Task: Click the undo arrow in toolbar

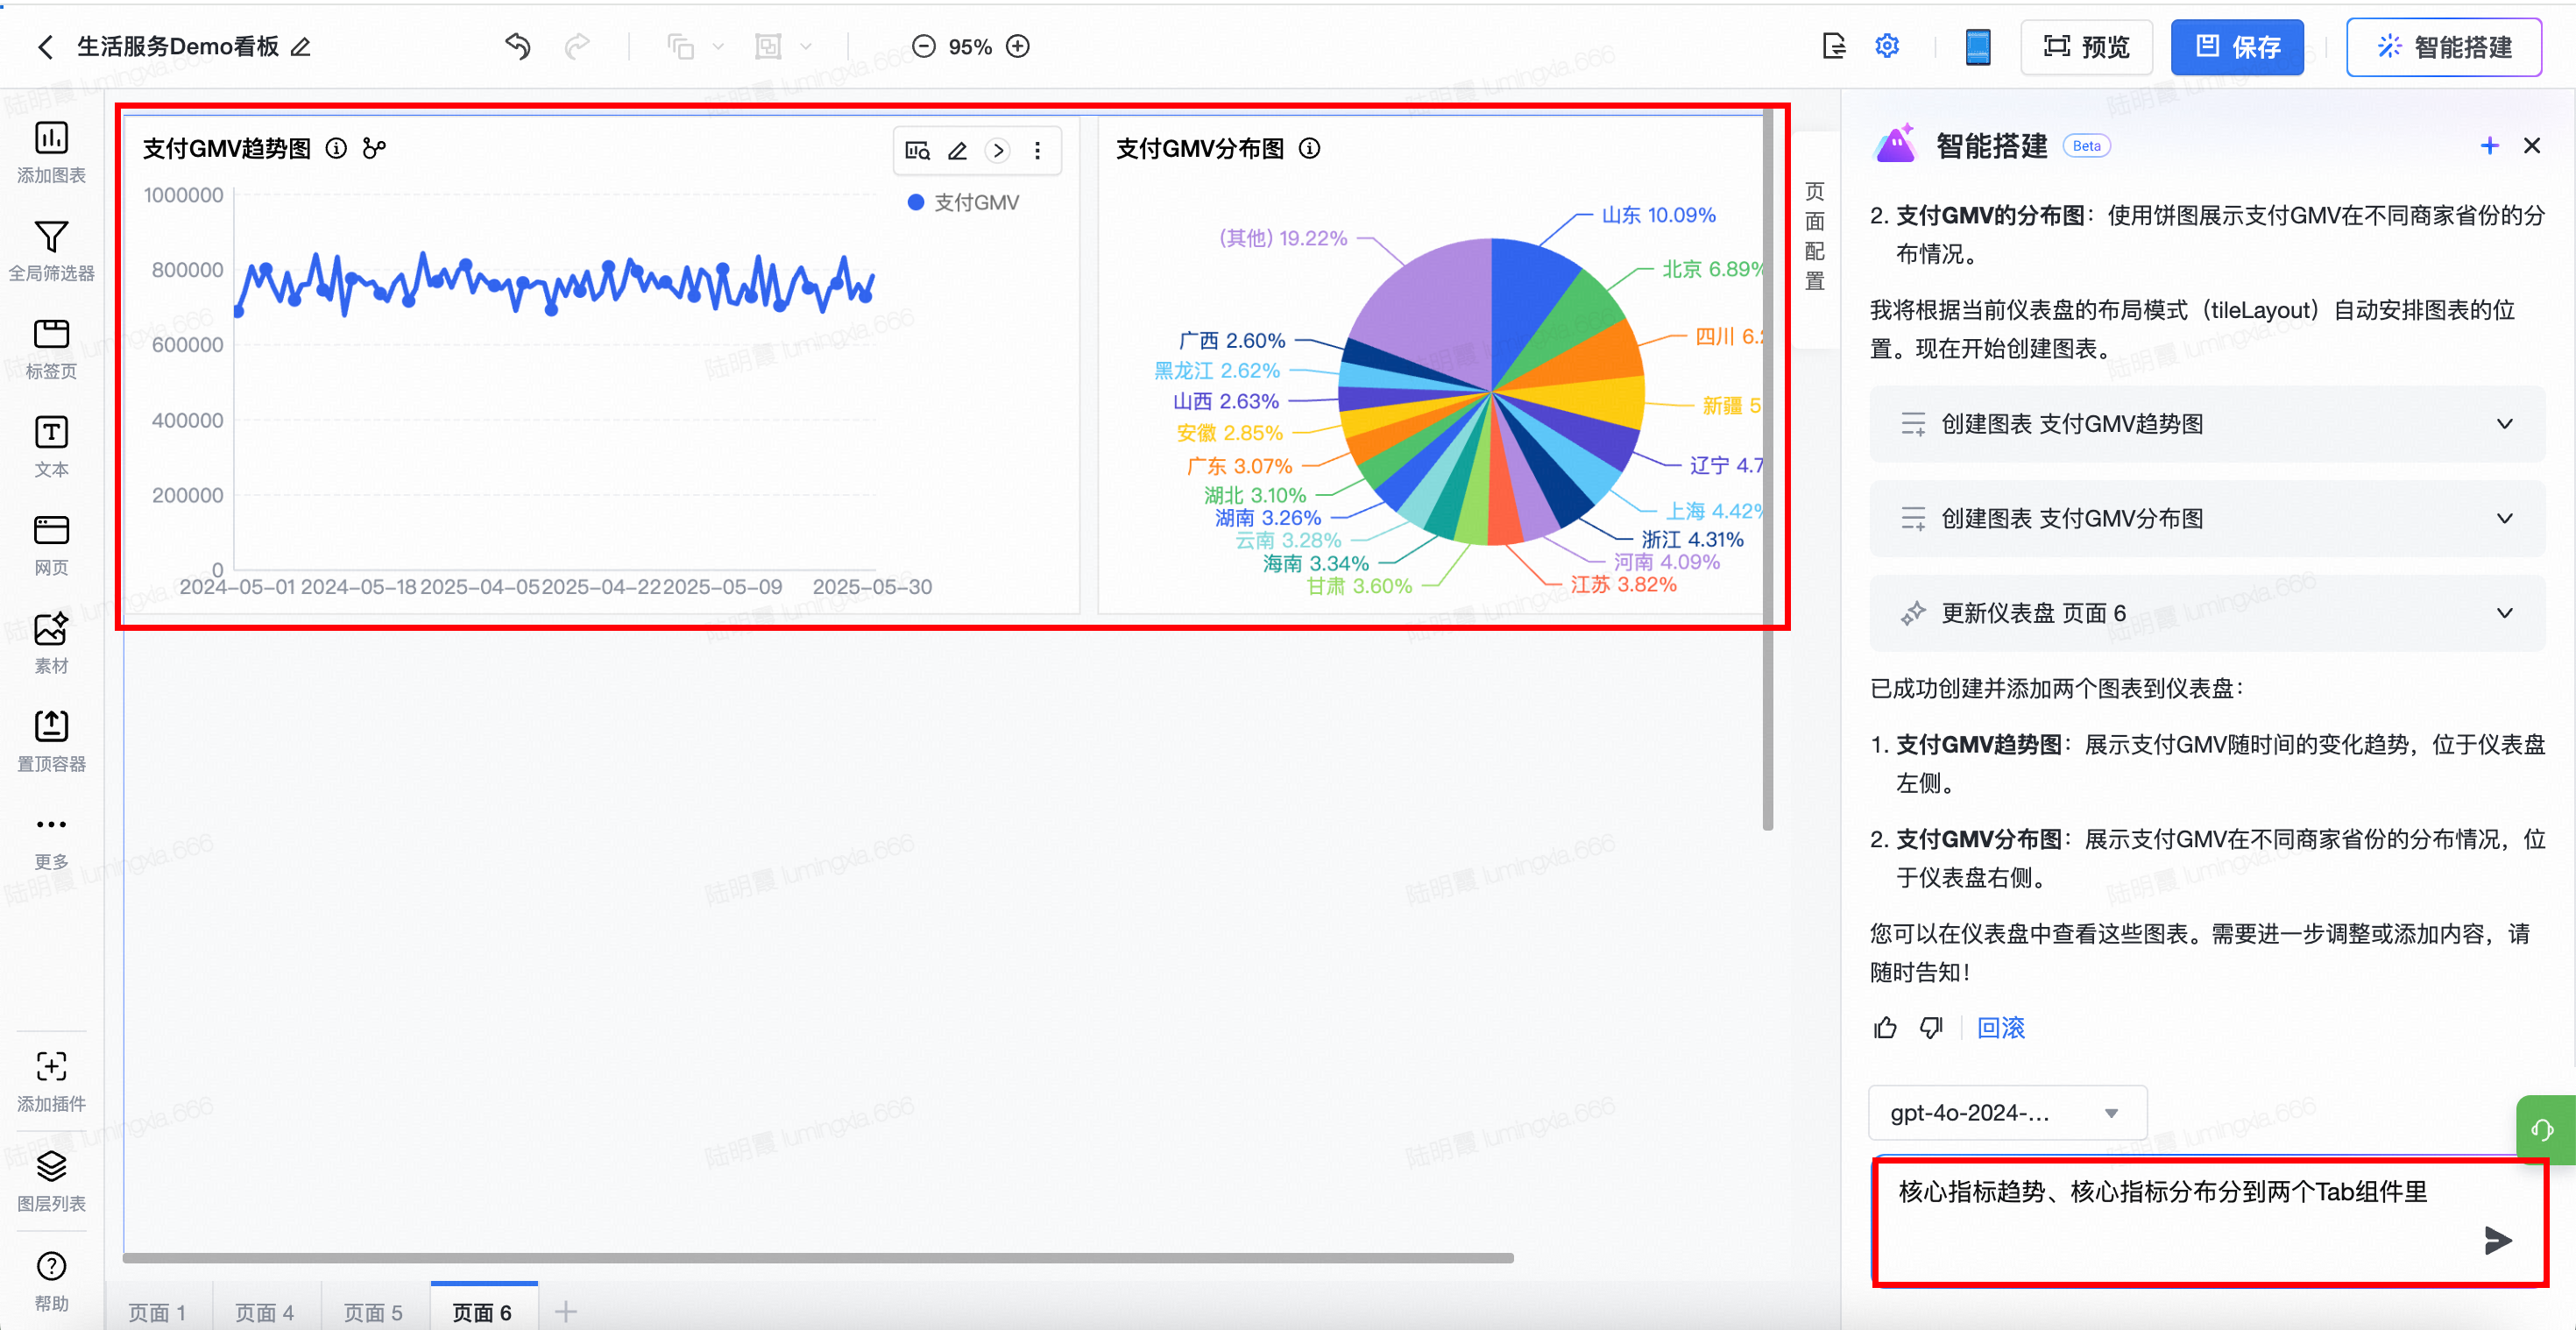Action: 517,46
